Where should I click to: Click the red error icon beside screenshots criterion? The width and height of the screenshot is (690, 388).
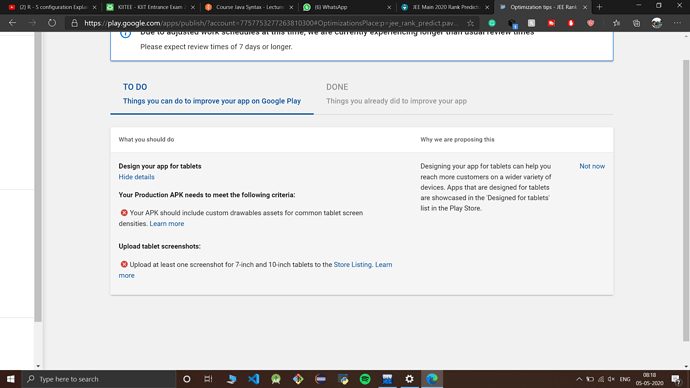pyautogui.click(x=124, y=264)
